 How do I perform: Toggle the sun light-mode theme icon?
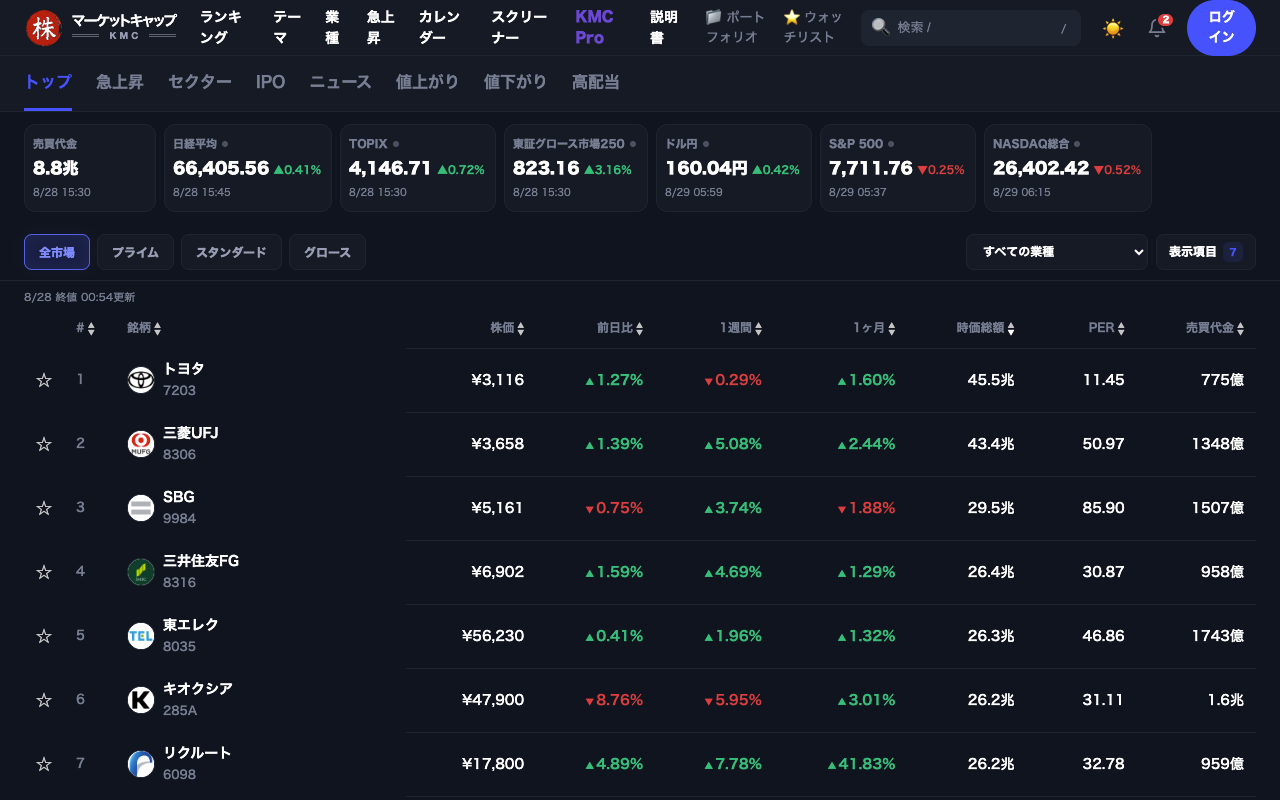(1113, 28)
